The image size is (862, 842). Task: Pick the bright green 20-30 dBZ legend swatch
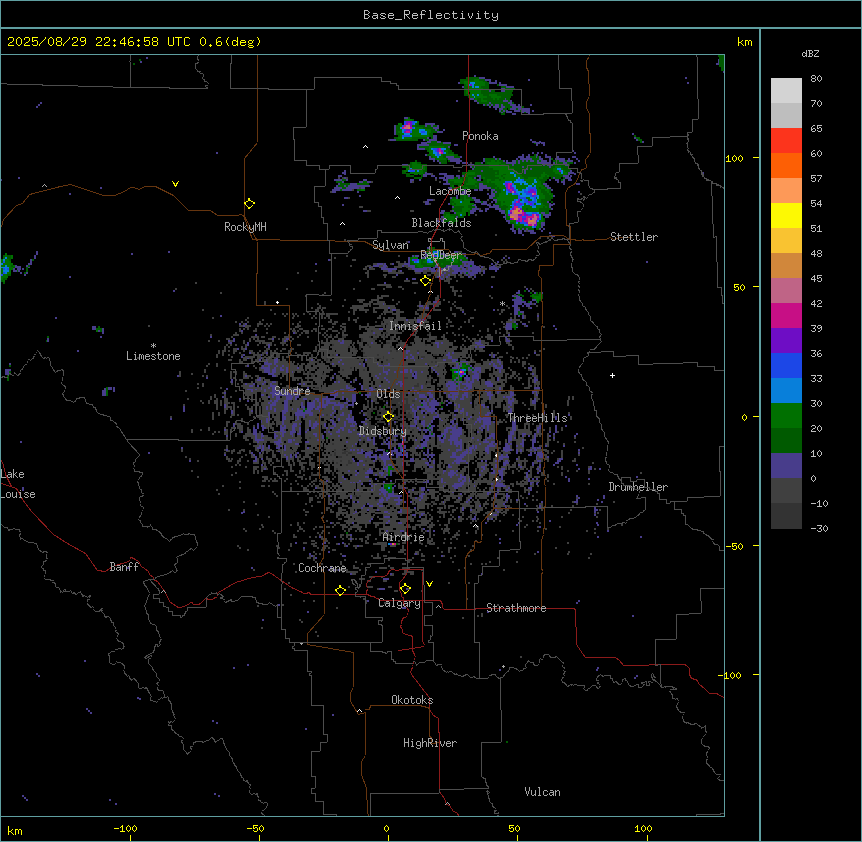(786, 416)
